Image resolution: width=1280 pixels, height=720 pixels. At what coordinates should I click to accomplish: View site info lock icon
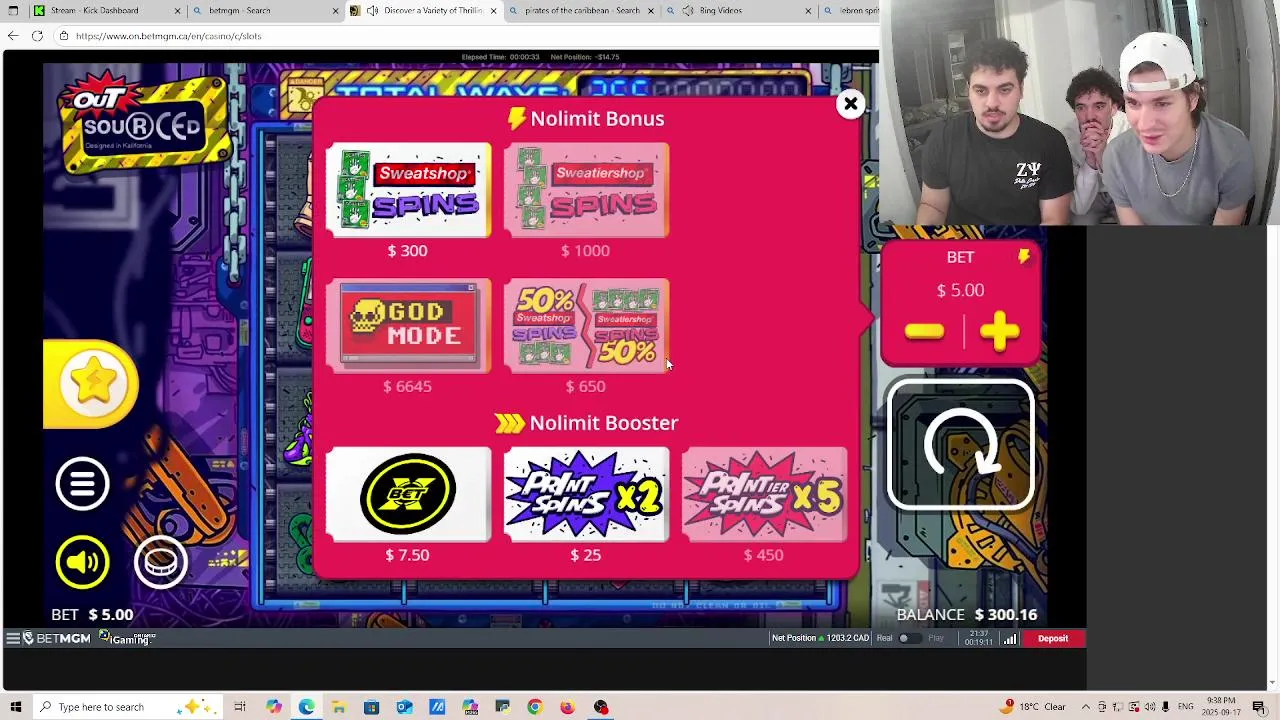(63, 36)
